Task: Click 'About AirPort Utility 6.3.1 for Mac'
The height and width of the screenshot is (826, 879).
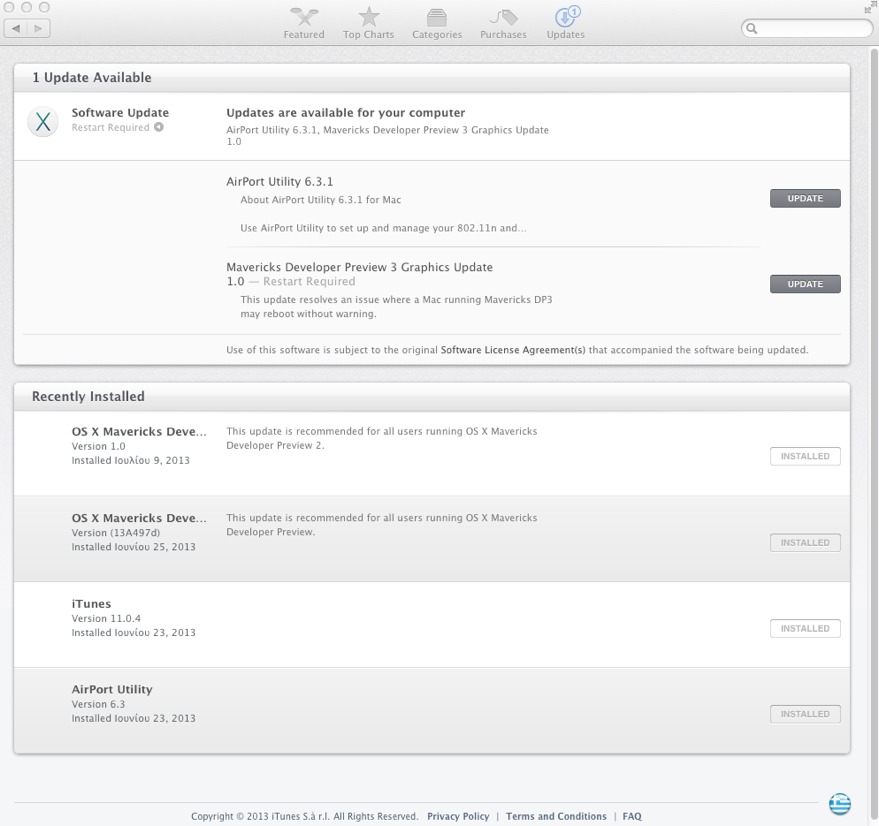Action: pyautogui.click(x=321, y=200)
